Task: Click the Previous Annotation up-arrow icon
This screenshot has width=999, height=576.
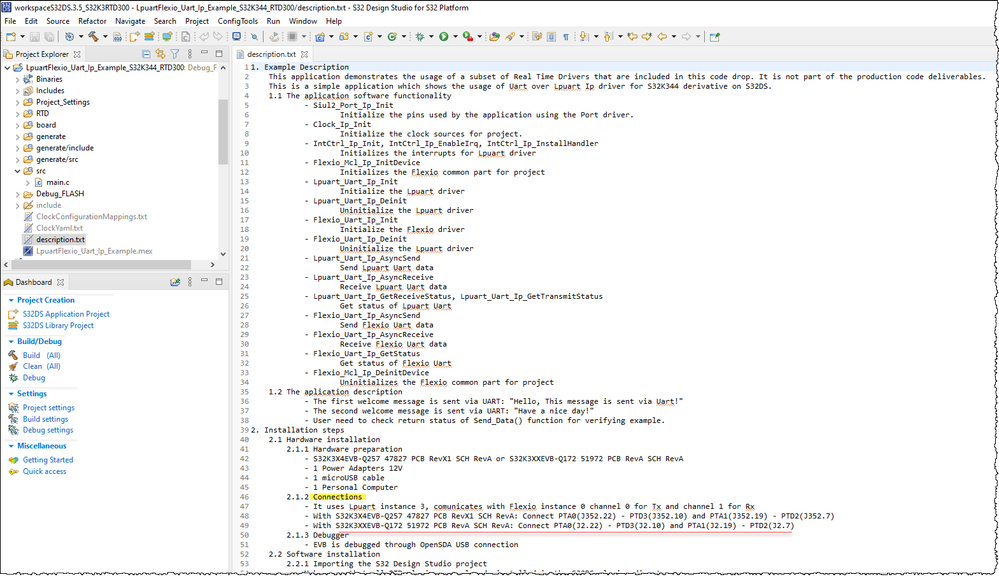Action: pos(608,37)
